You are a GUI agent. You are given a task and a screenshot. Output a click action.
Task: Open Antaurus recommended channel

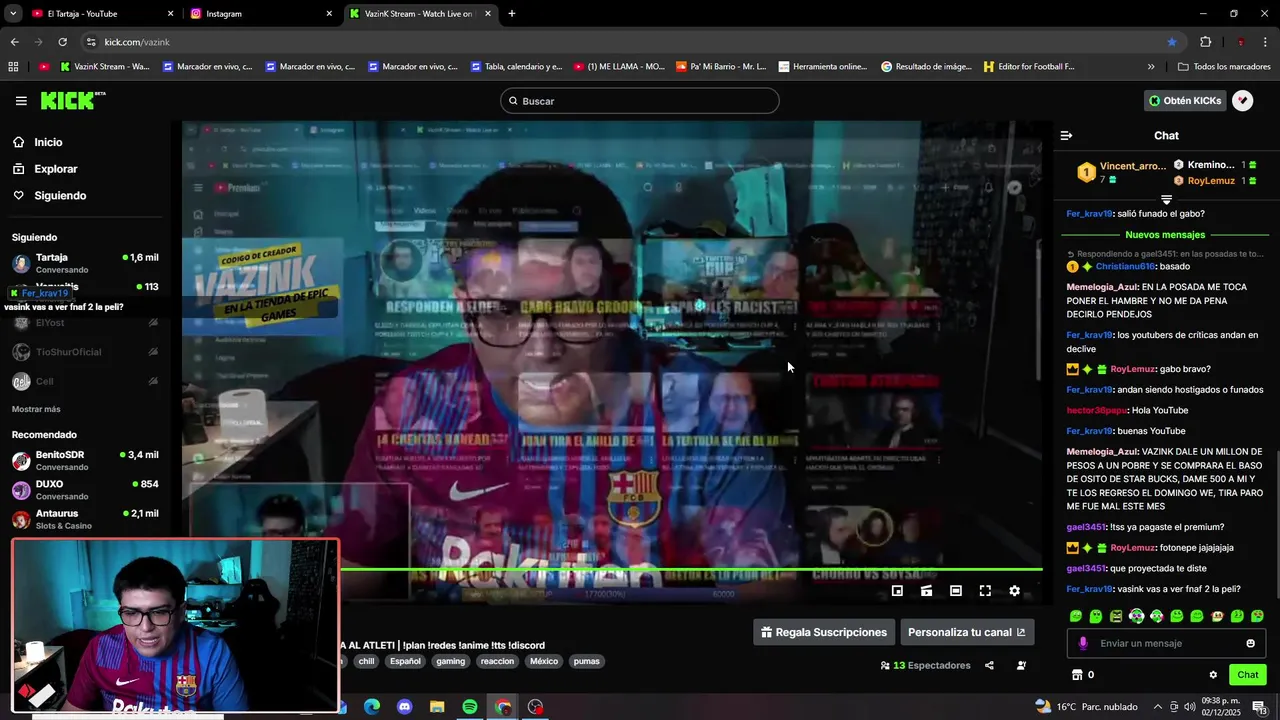(85, 519)
